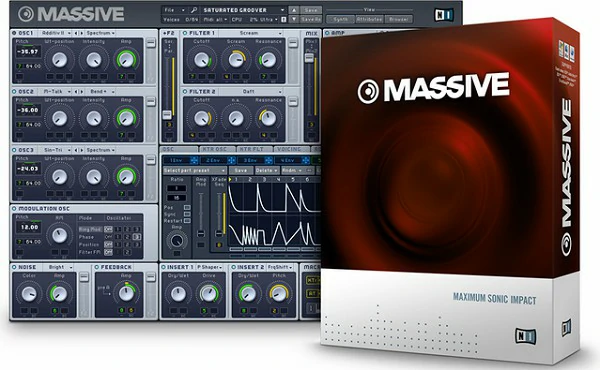This screenshot has width=600, height=370.
Task: Click the 2 Env modulation cross handle
Action: pos(231,160)
